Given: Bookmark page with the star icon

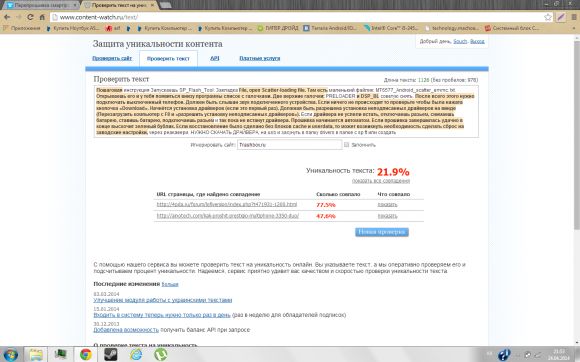Looking at the screenshot, I should pos(547,17).
